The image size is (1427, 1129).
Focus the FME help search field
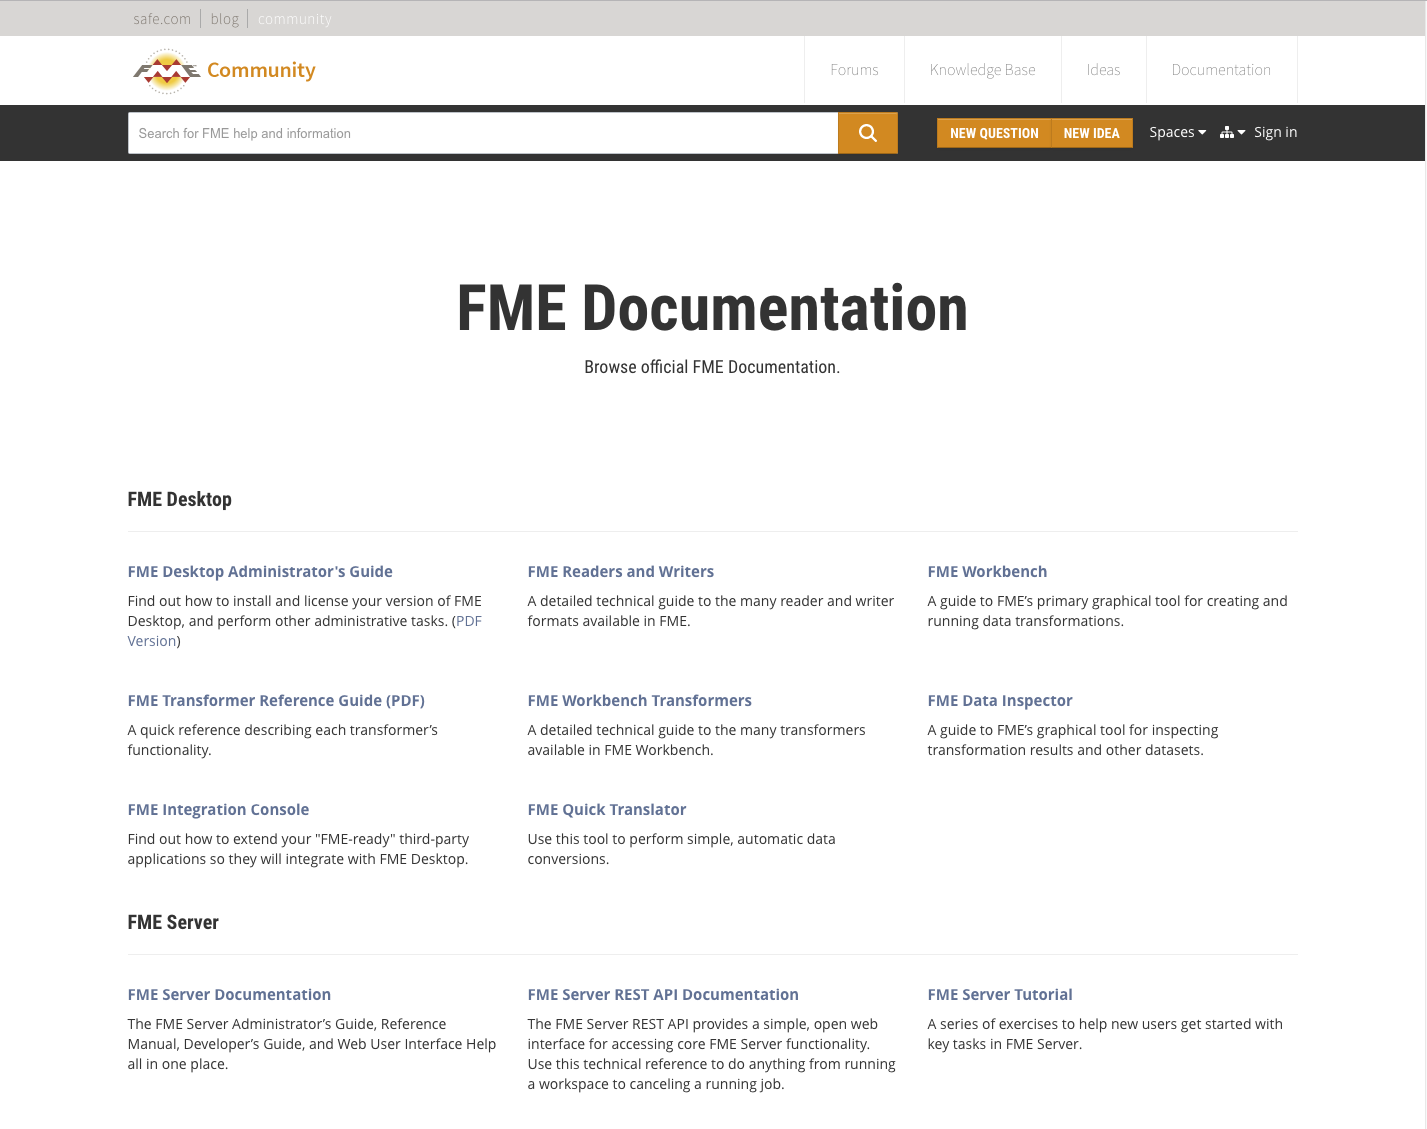483,133
